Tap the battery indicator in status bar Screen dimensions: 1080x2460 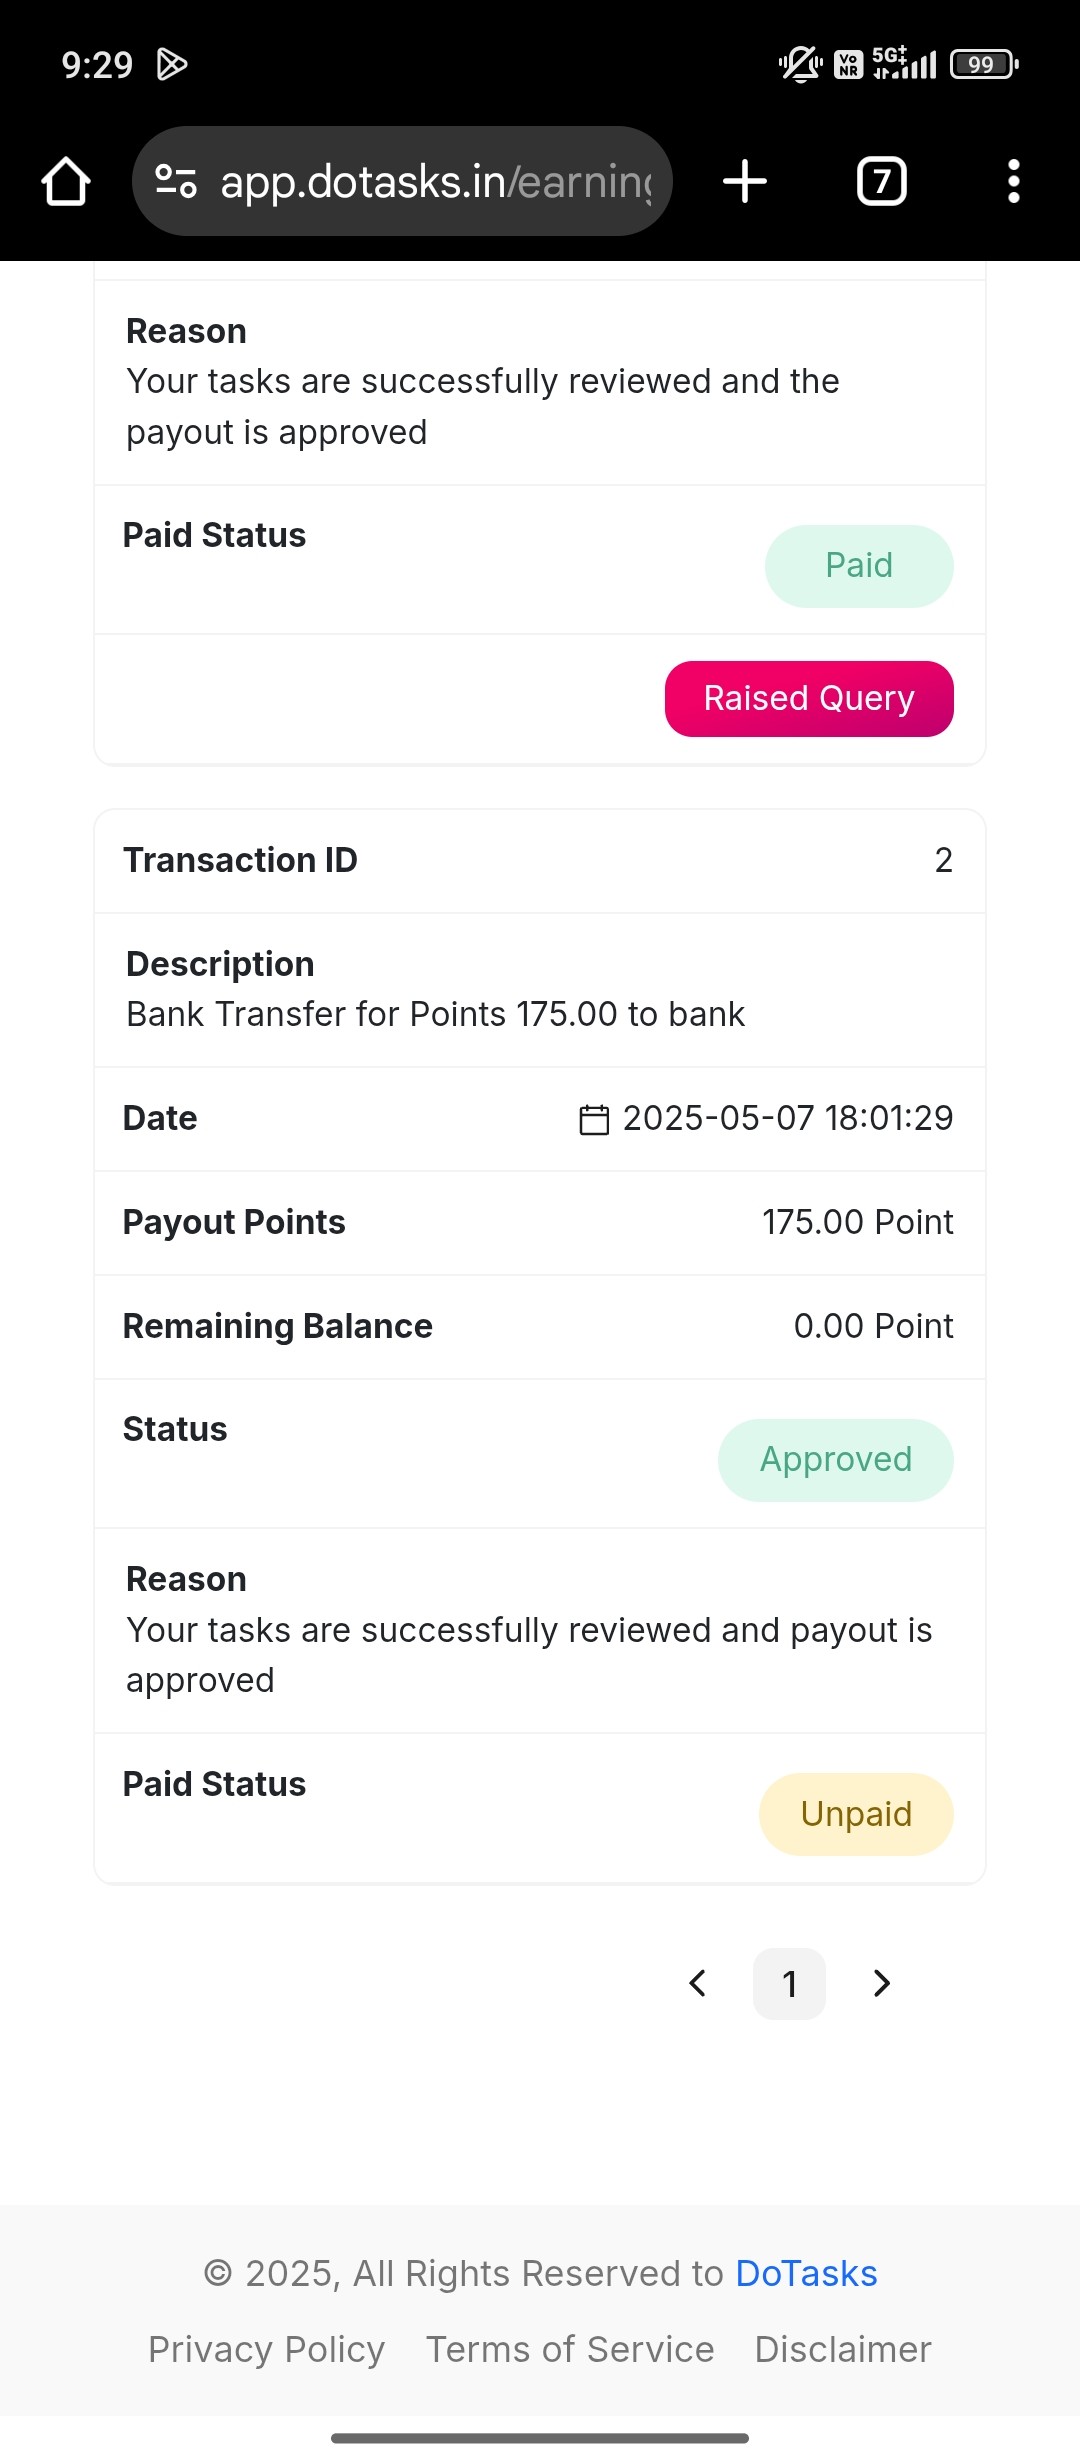point(984,65)
